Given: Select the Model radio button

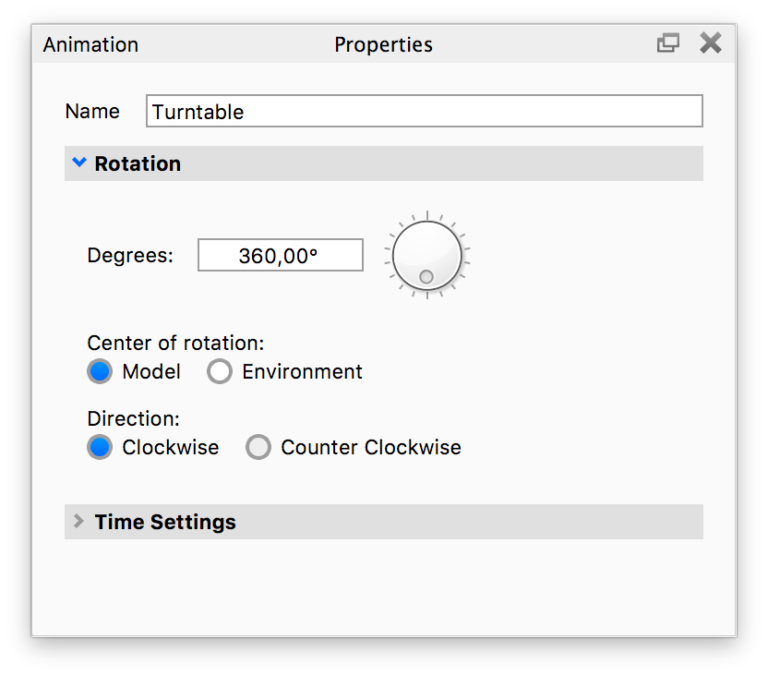Looking at the screenshot, I should tap(100, 372).
